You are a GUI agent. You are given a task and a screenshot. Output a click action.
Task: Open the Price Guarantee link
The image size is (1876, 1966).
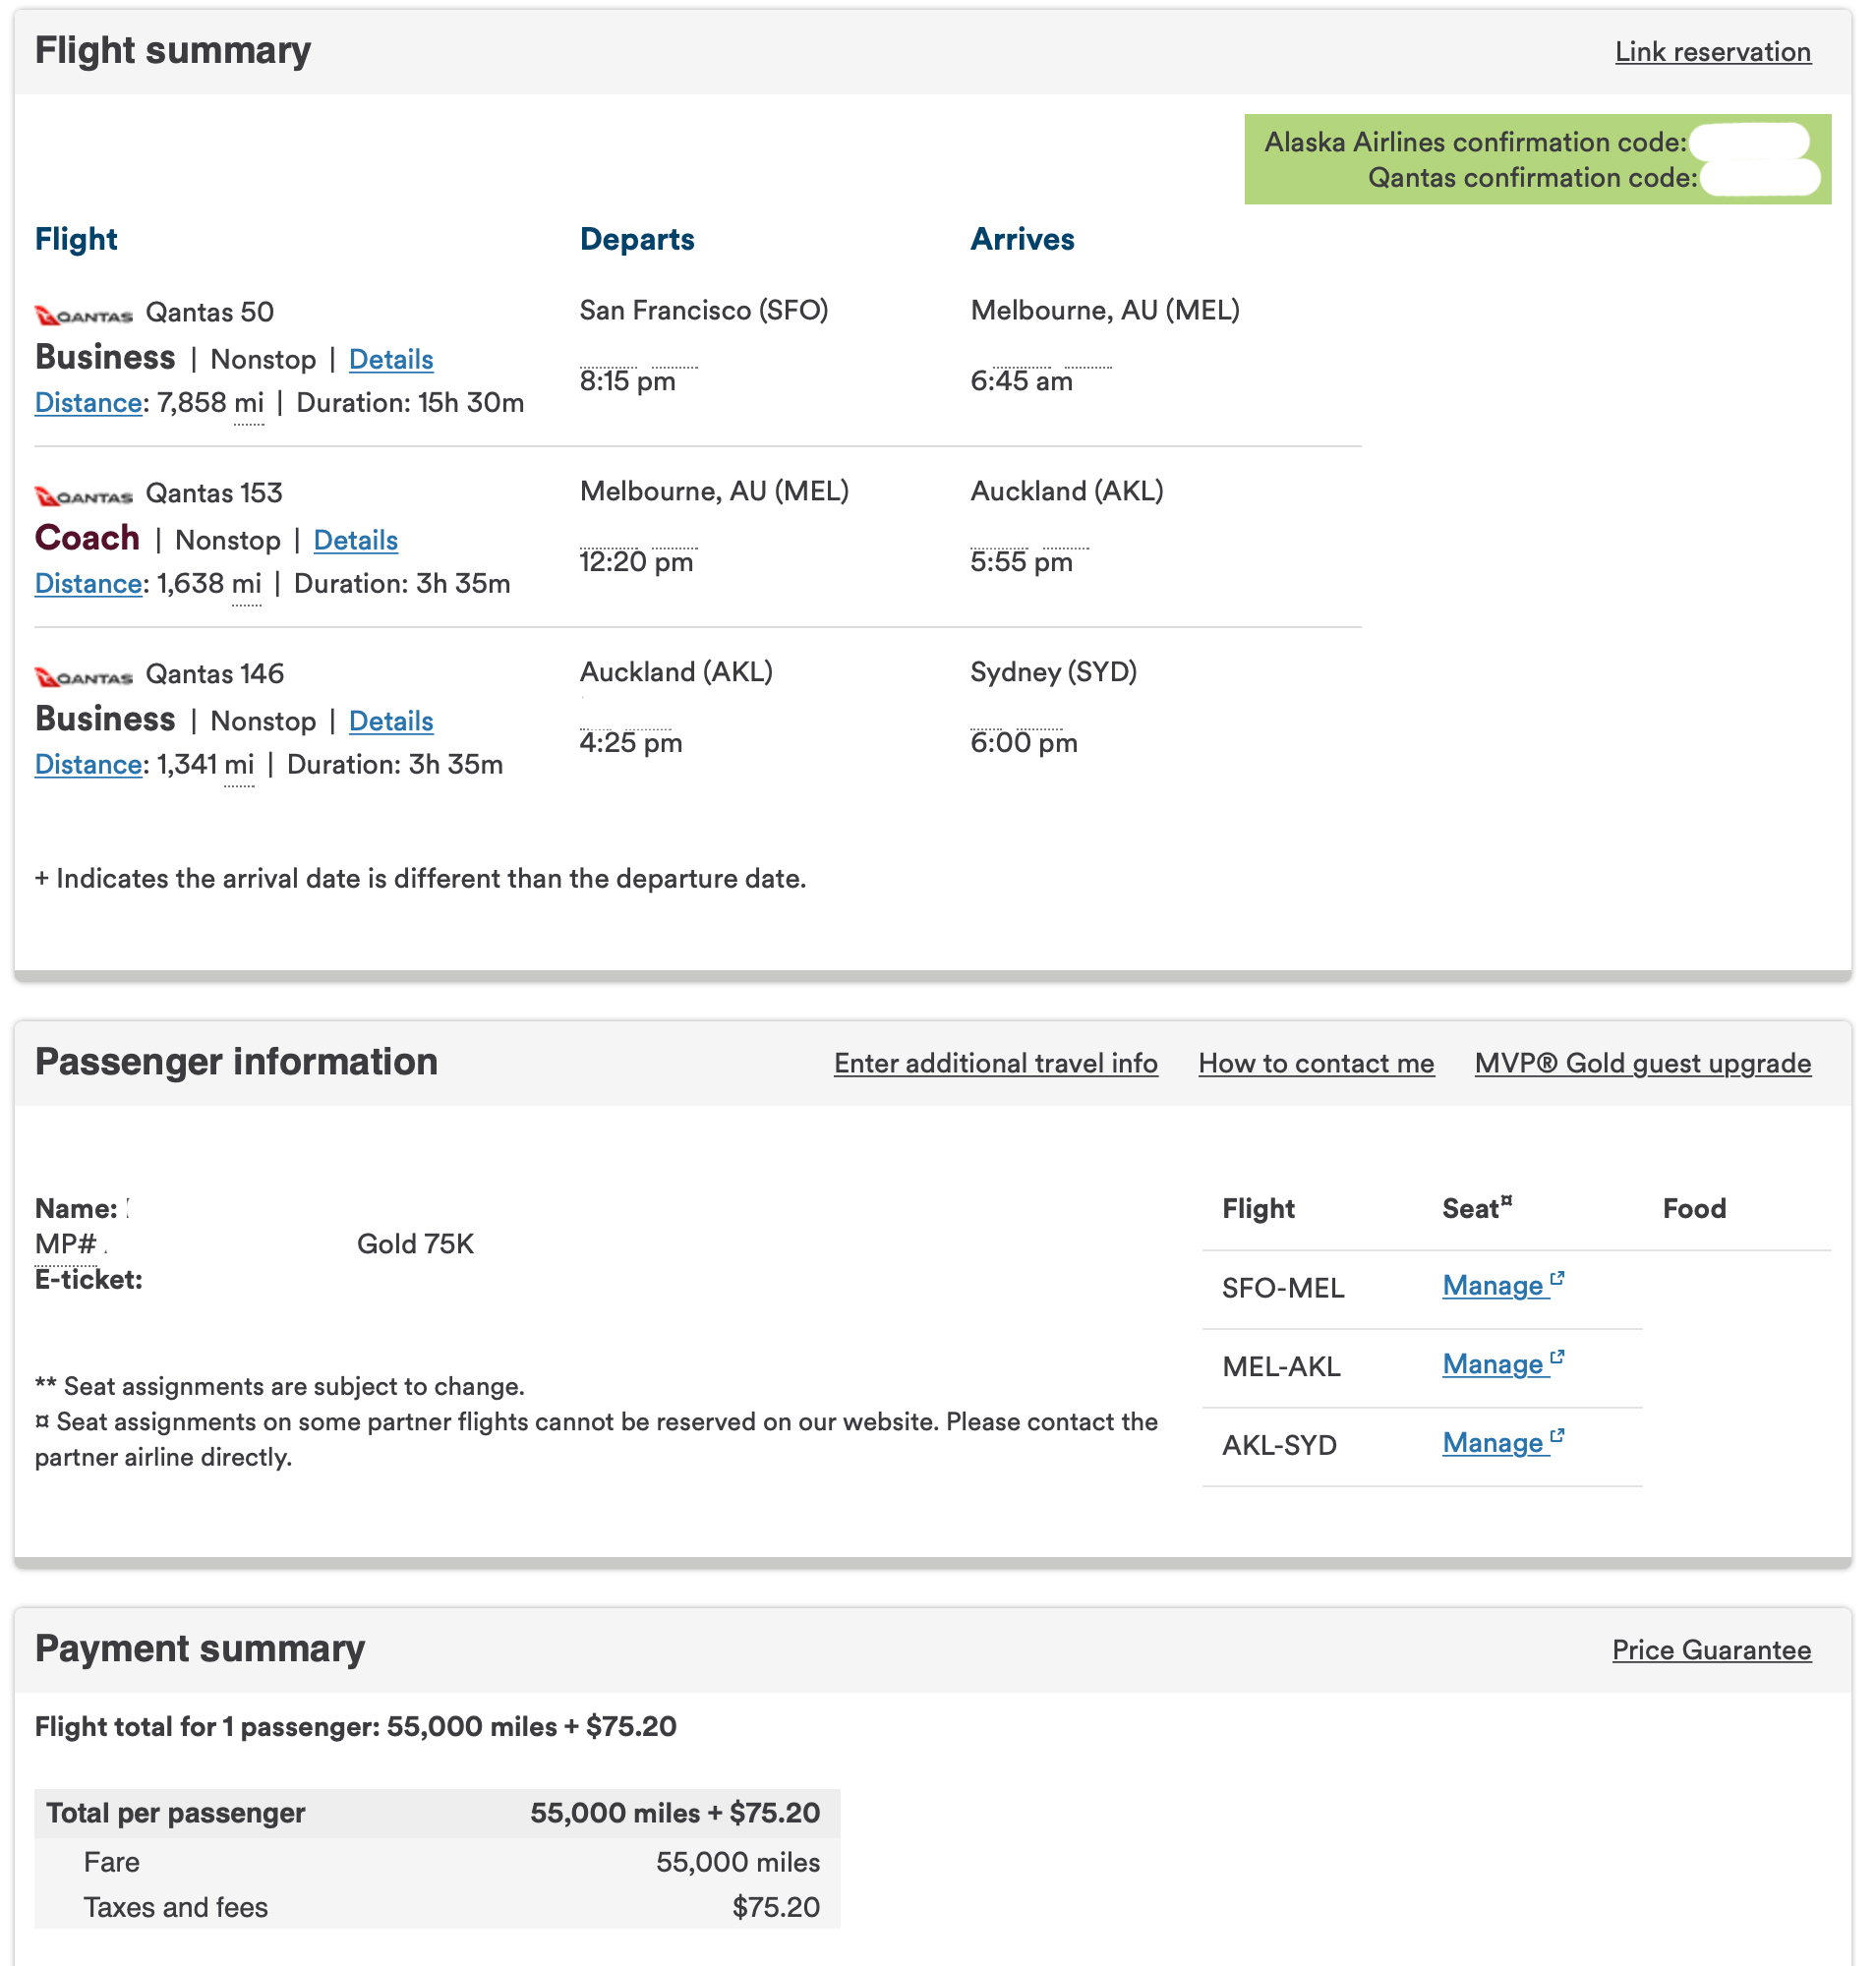coord(1711,1650)
